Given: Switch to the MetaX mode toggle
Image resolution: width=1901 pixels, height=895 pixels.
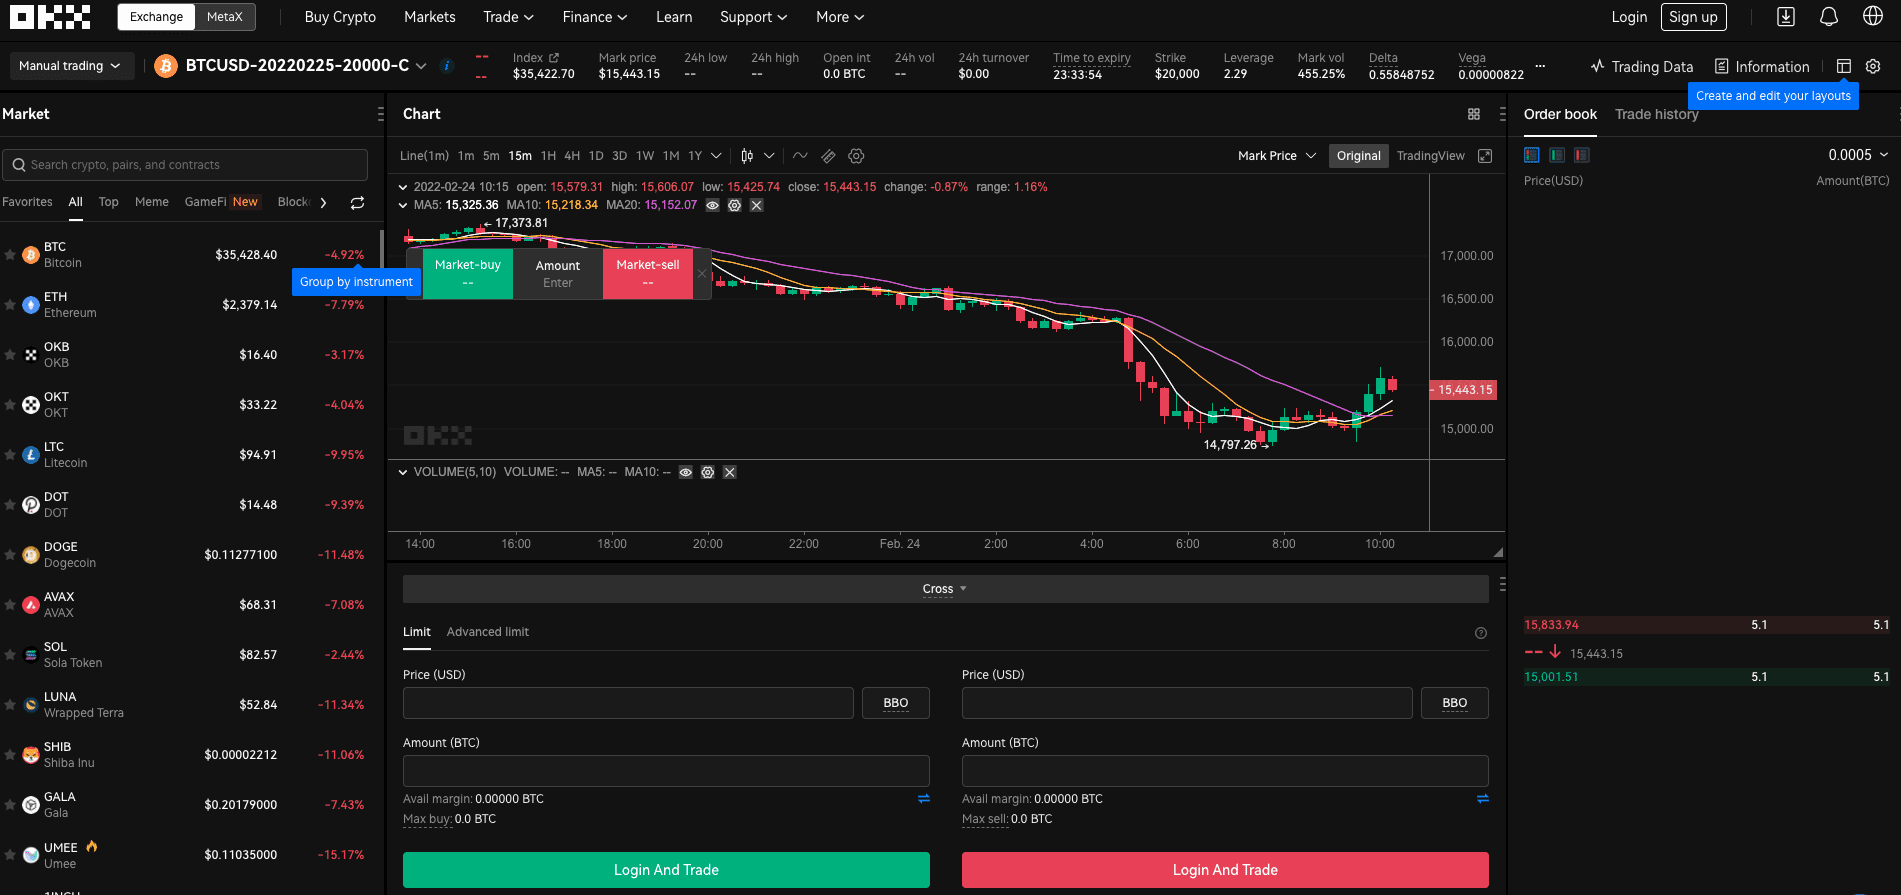Looking at the screenshot, I should tap(225, 17).
